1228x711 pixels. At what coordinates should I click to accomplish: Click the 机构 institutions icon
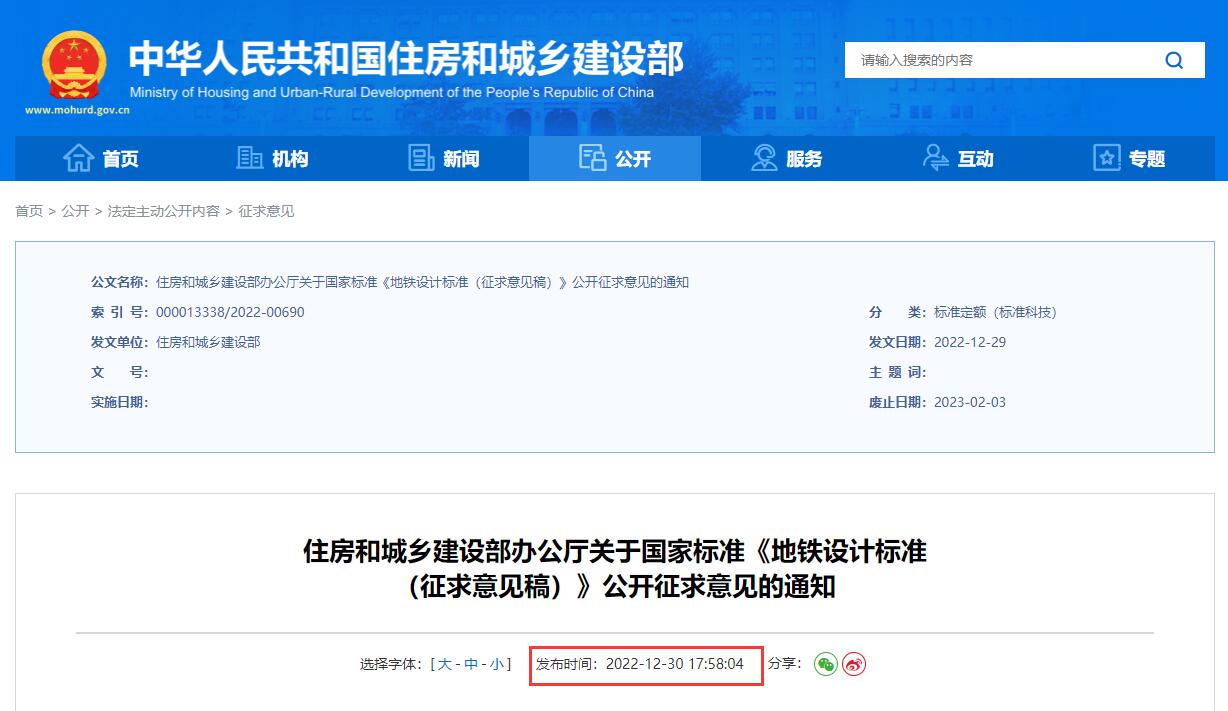pos(248,158)
